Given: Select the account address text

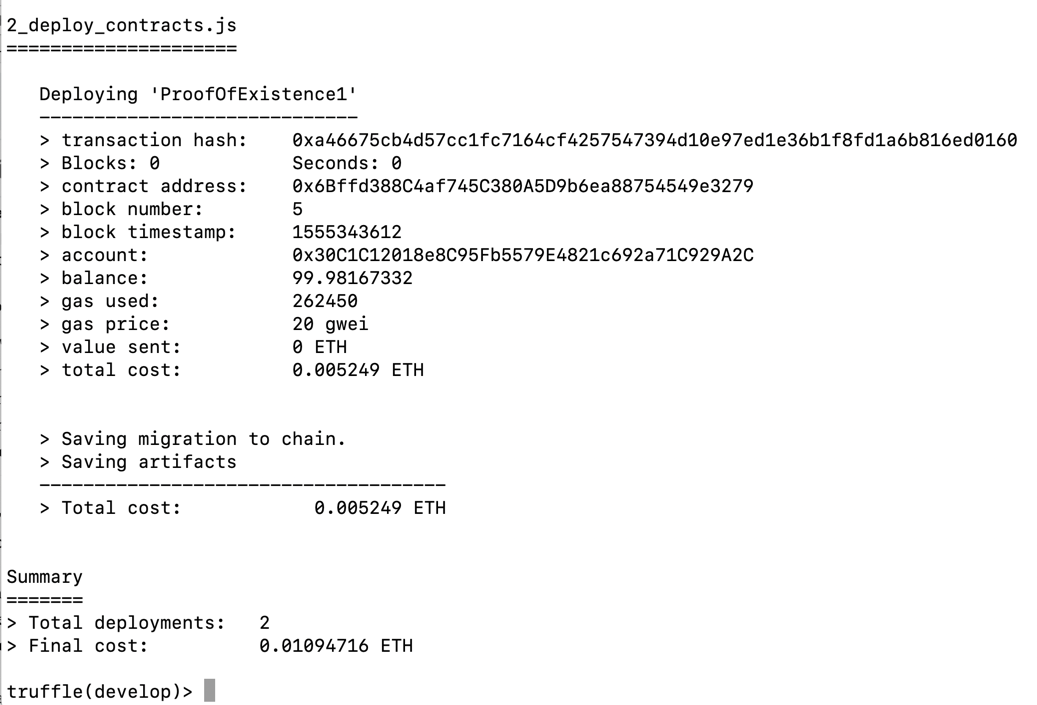Looking at the screenshot, I should click(522, 255).
